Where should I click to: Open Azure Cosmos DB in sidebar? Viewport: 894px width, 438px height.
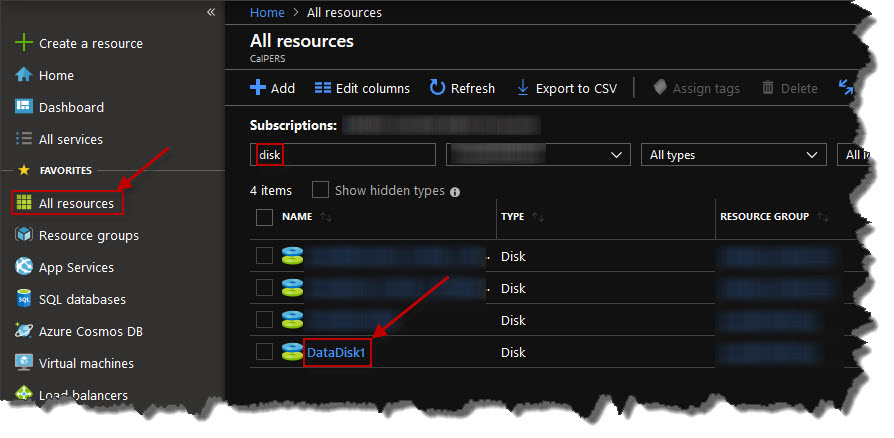91,331
